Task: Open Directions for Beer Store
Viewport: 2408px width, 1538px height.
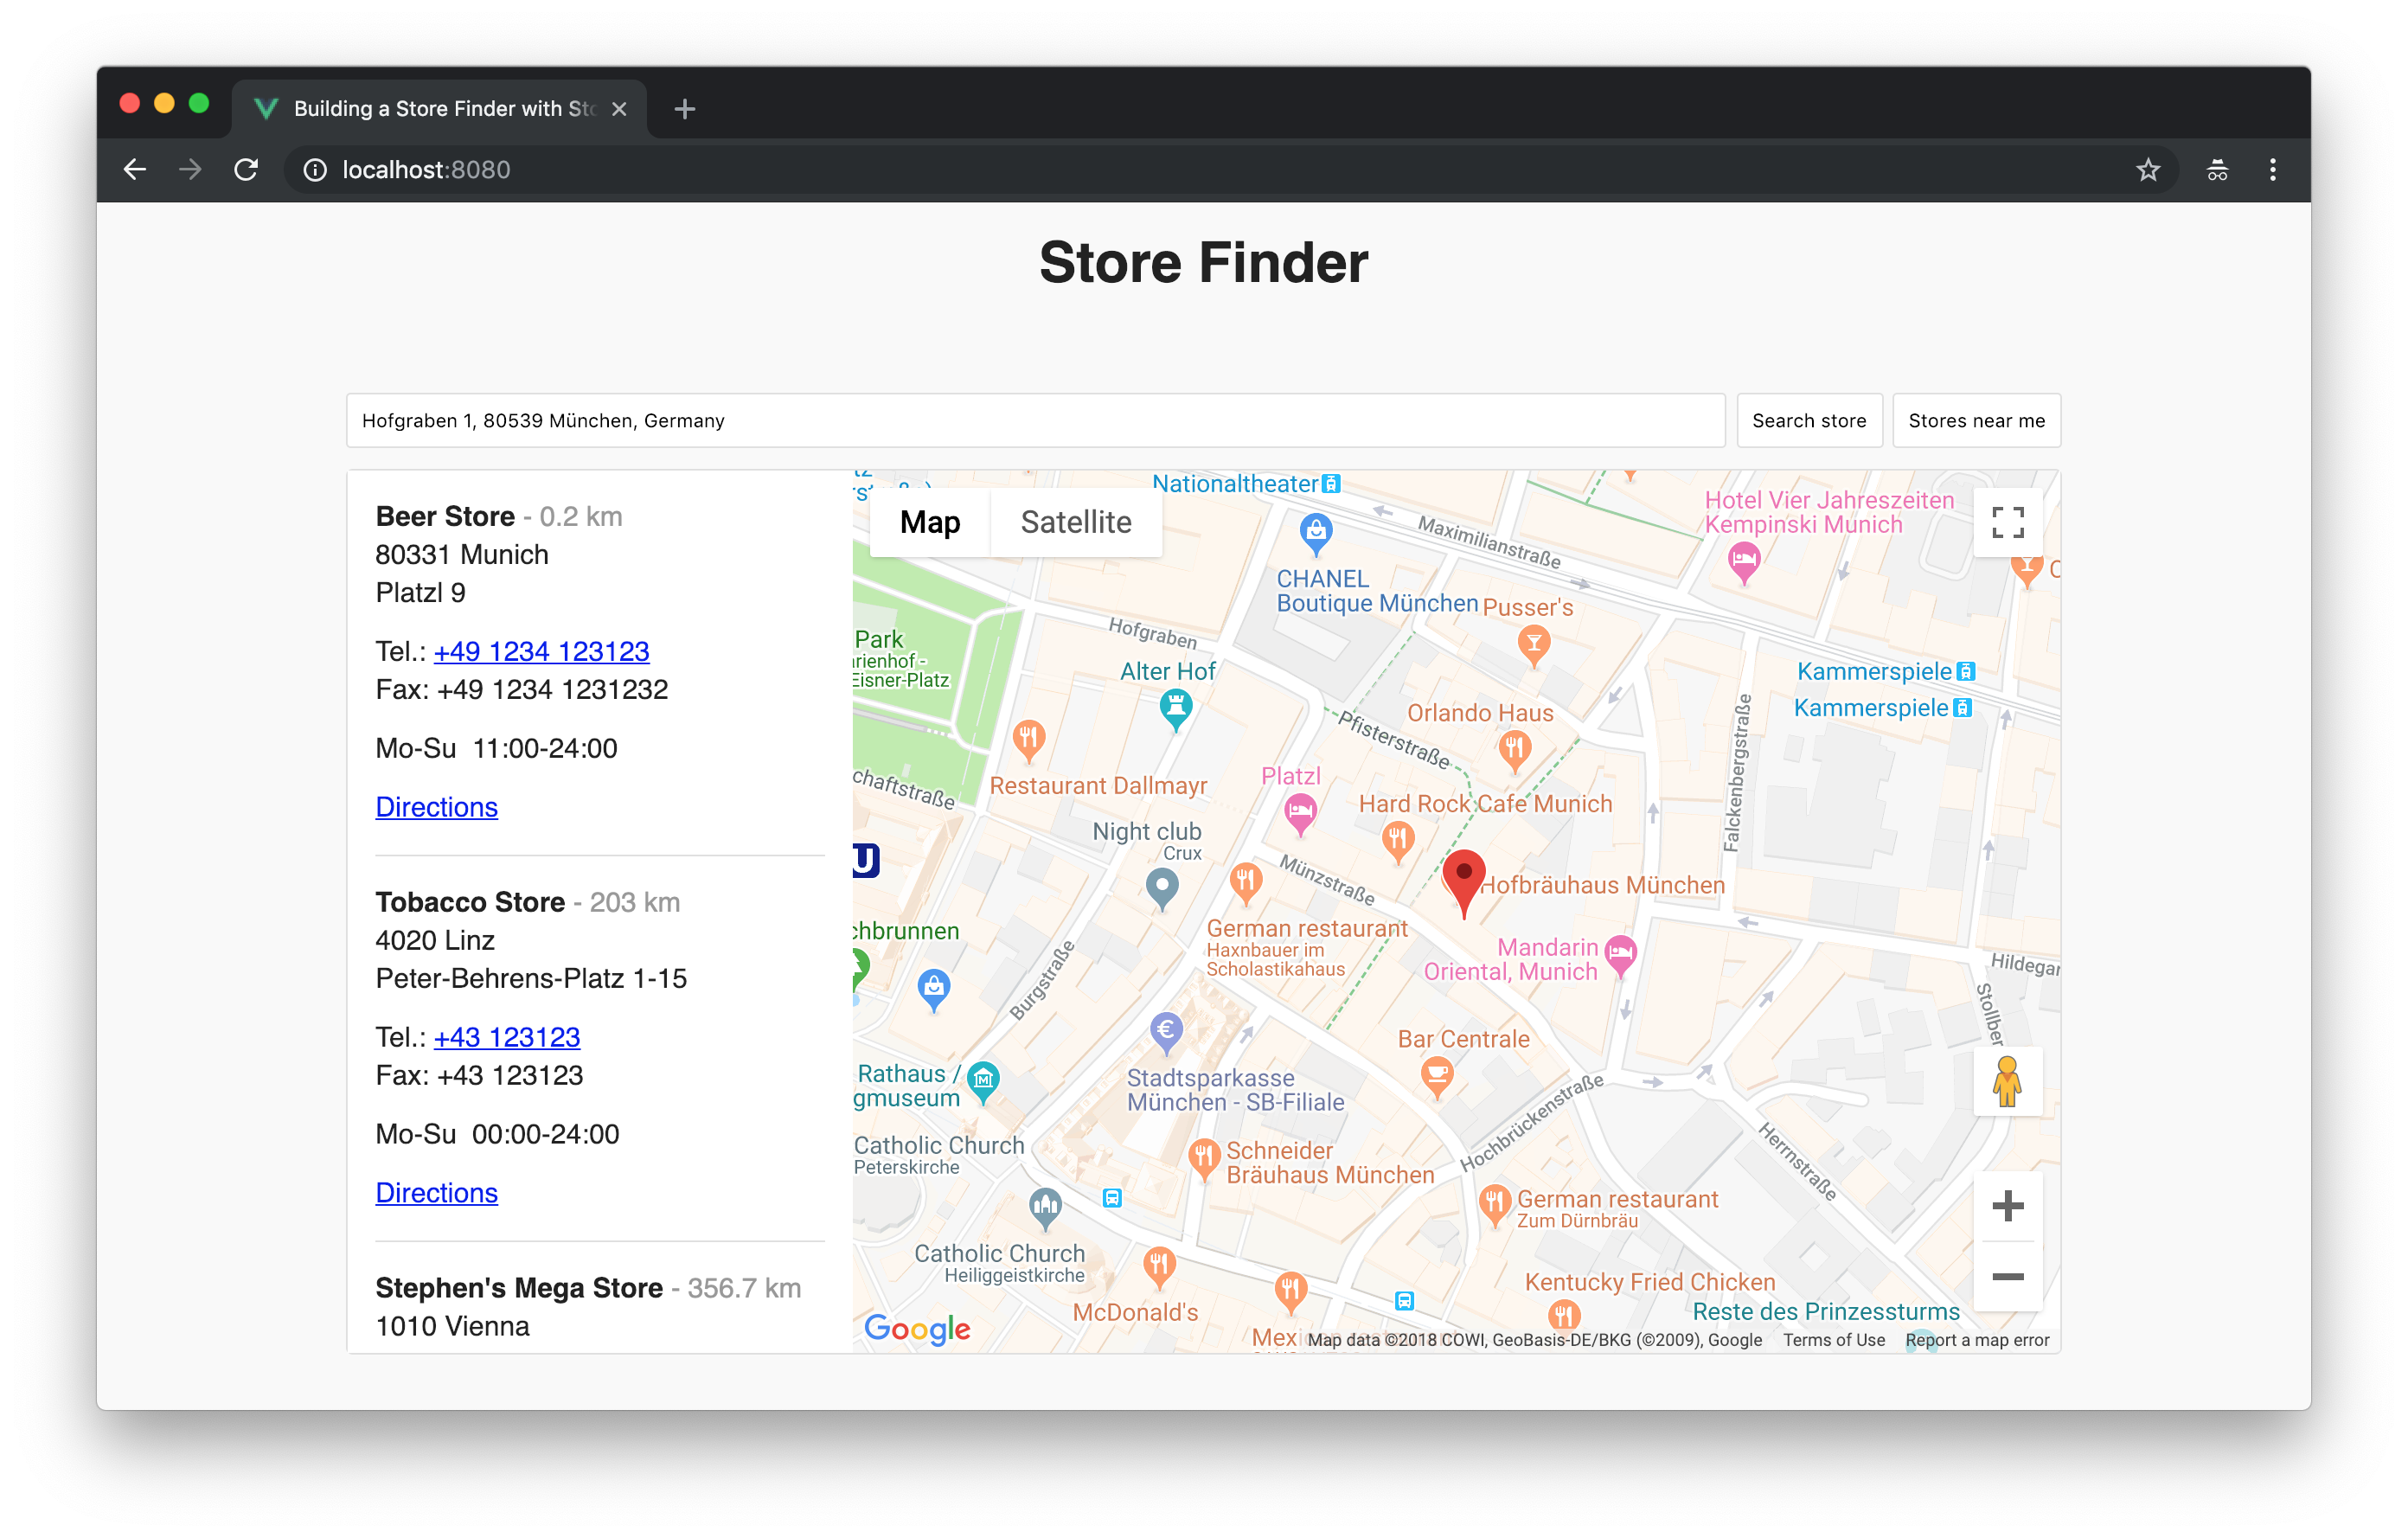Action: 435,806
